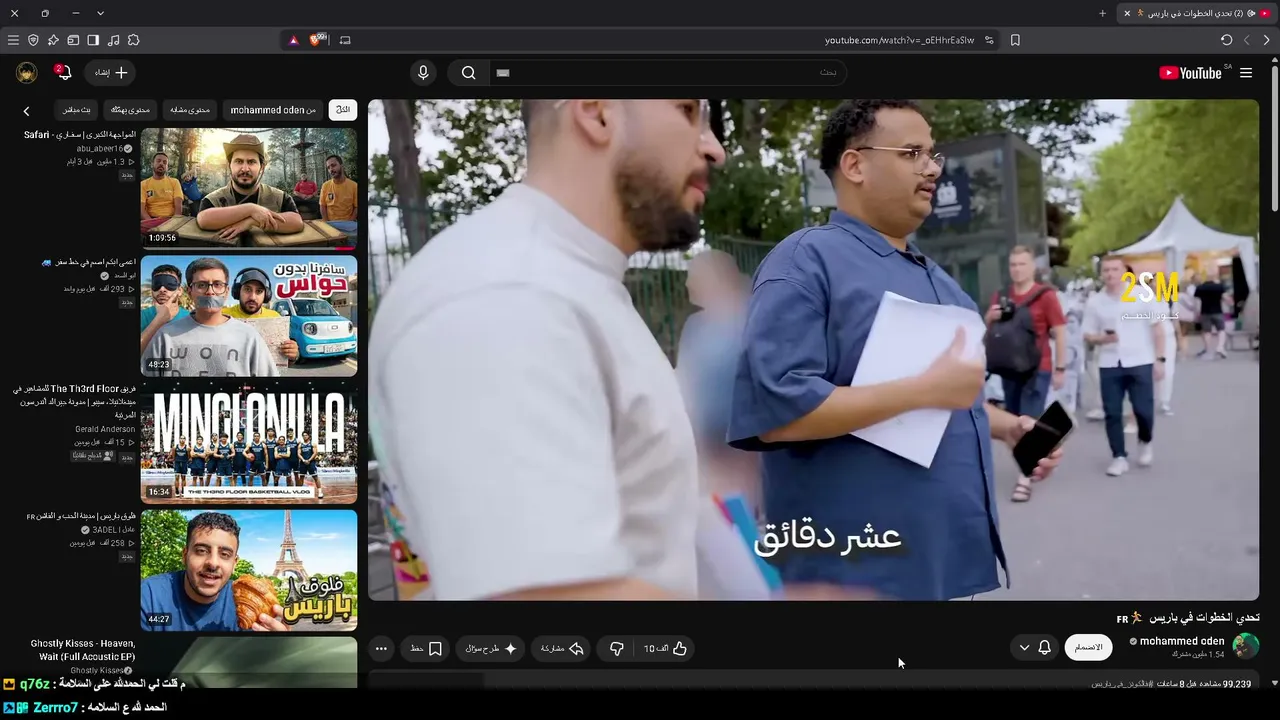
Task: Open the mohammed oden channel avatar
Action: coord(1246,646)
